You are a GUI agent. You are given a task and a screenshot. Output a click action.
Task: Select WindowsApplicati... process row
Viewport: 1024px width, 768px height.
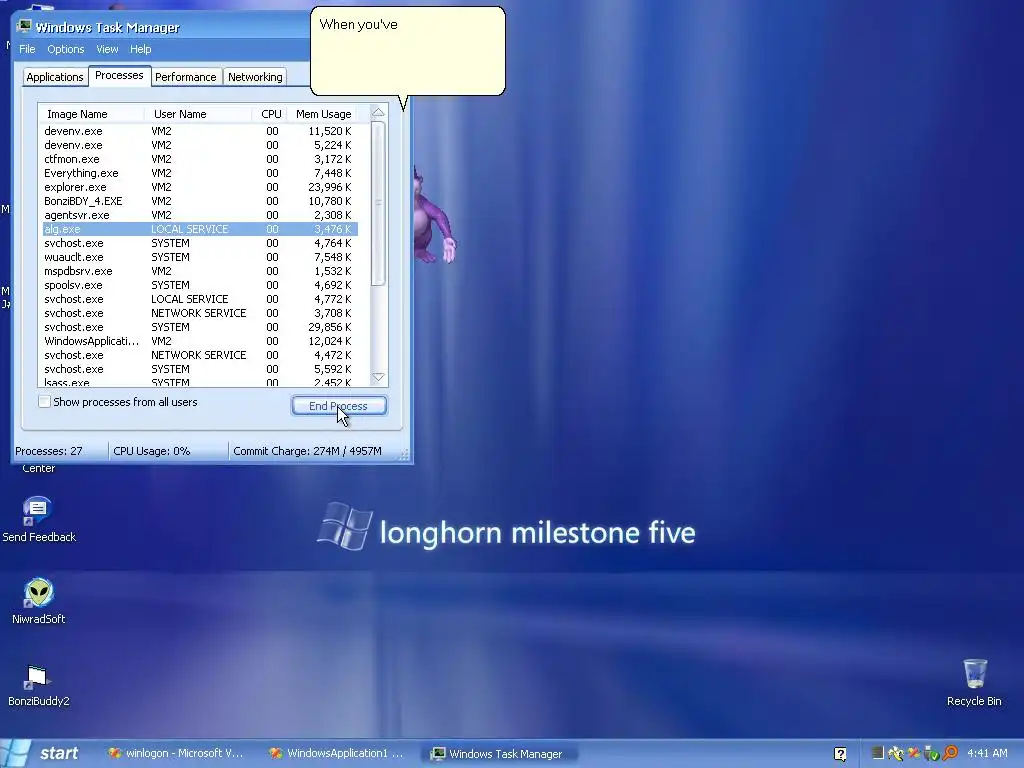click(200, 341)
